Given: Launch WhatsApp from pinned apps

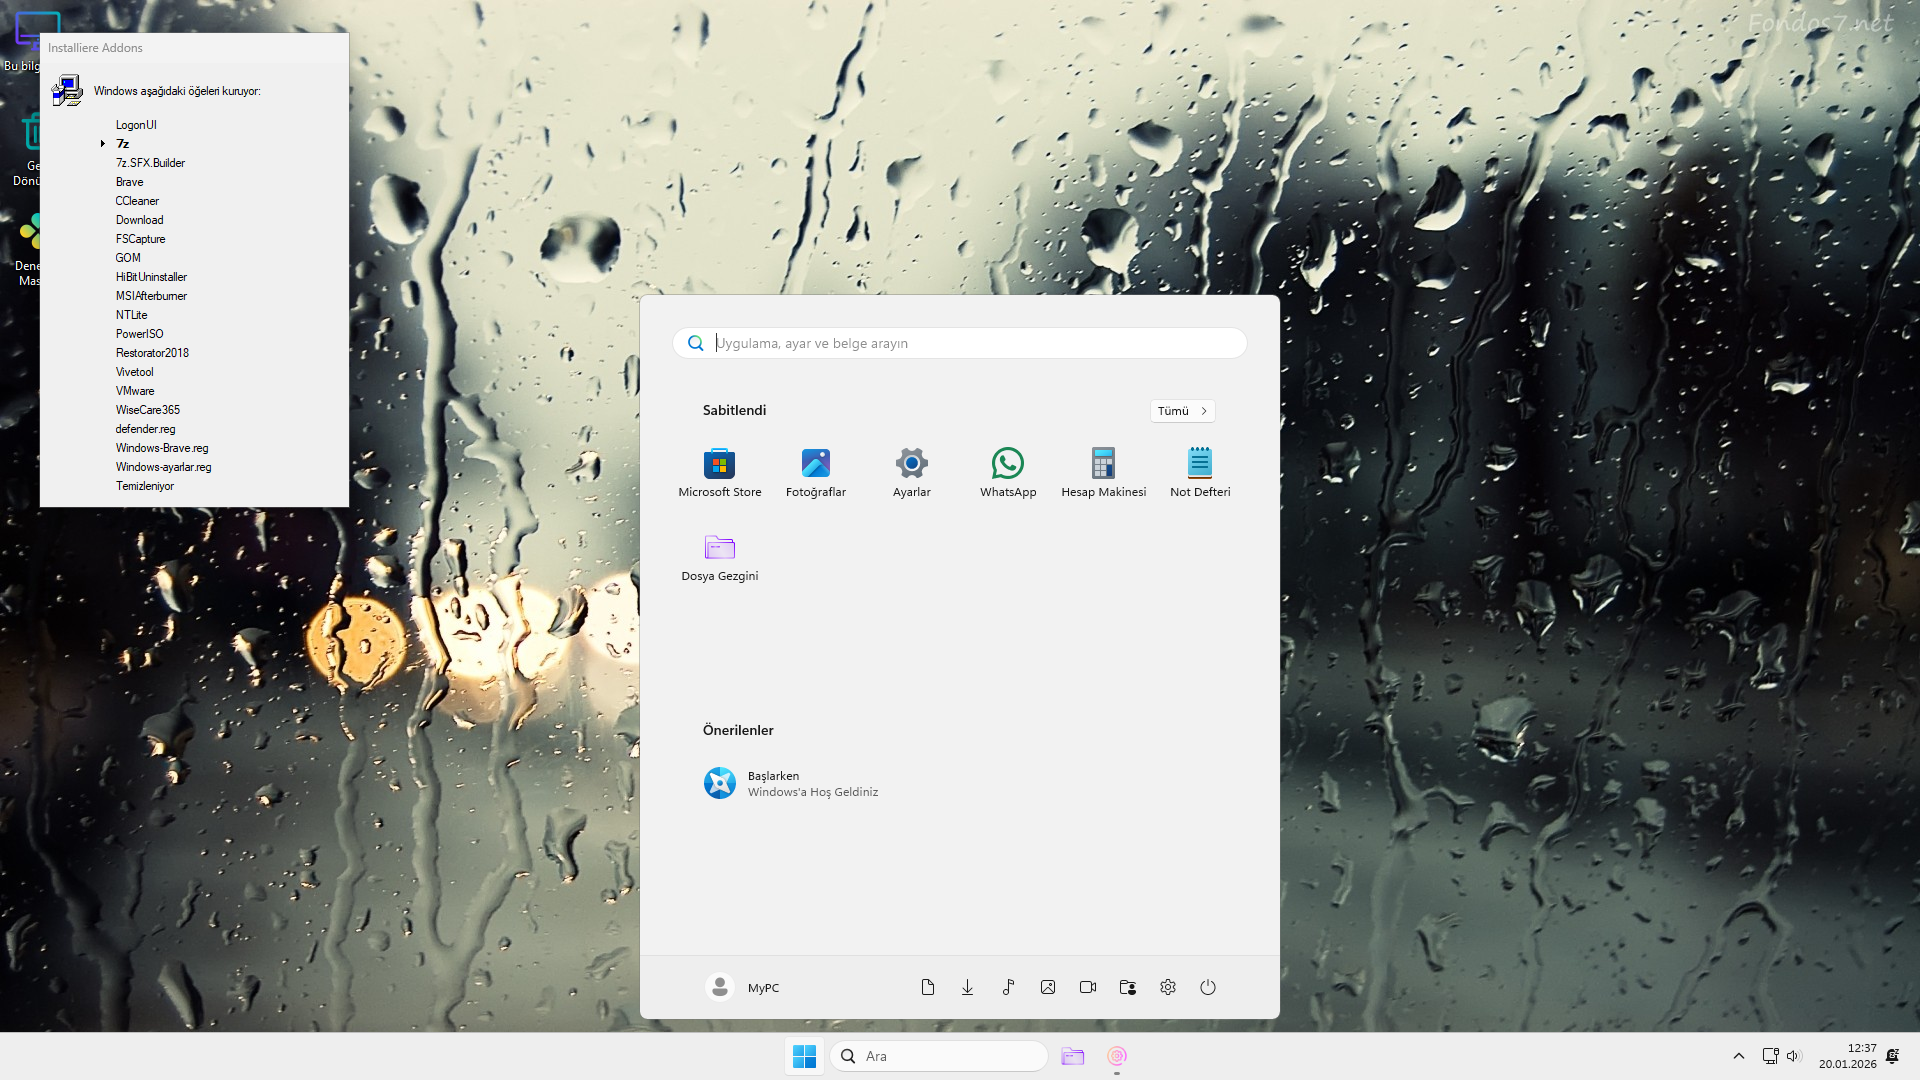Looking at the screenshot, I should 1008,473.
